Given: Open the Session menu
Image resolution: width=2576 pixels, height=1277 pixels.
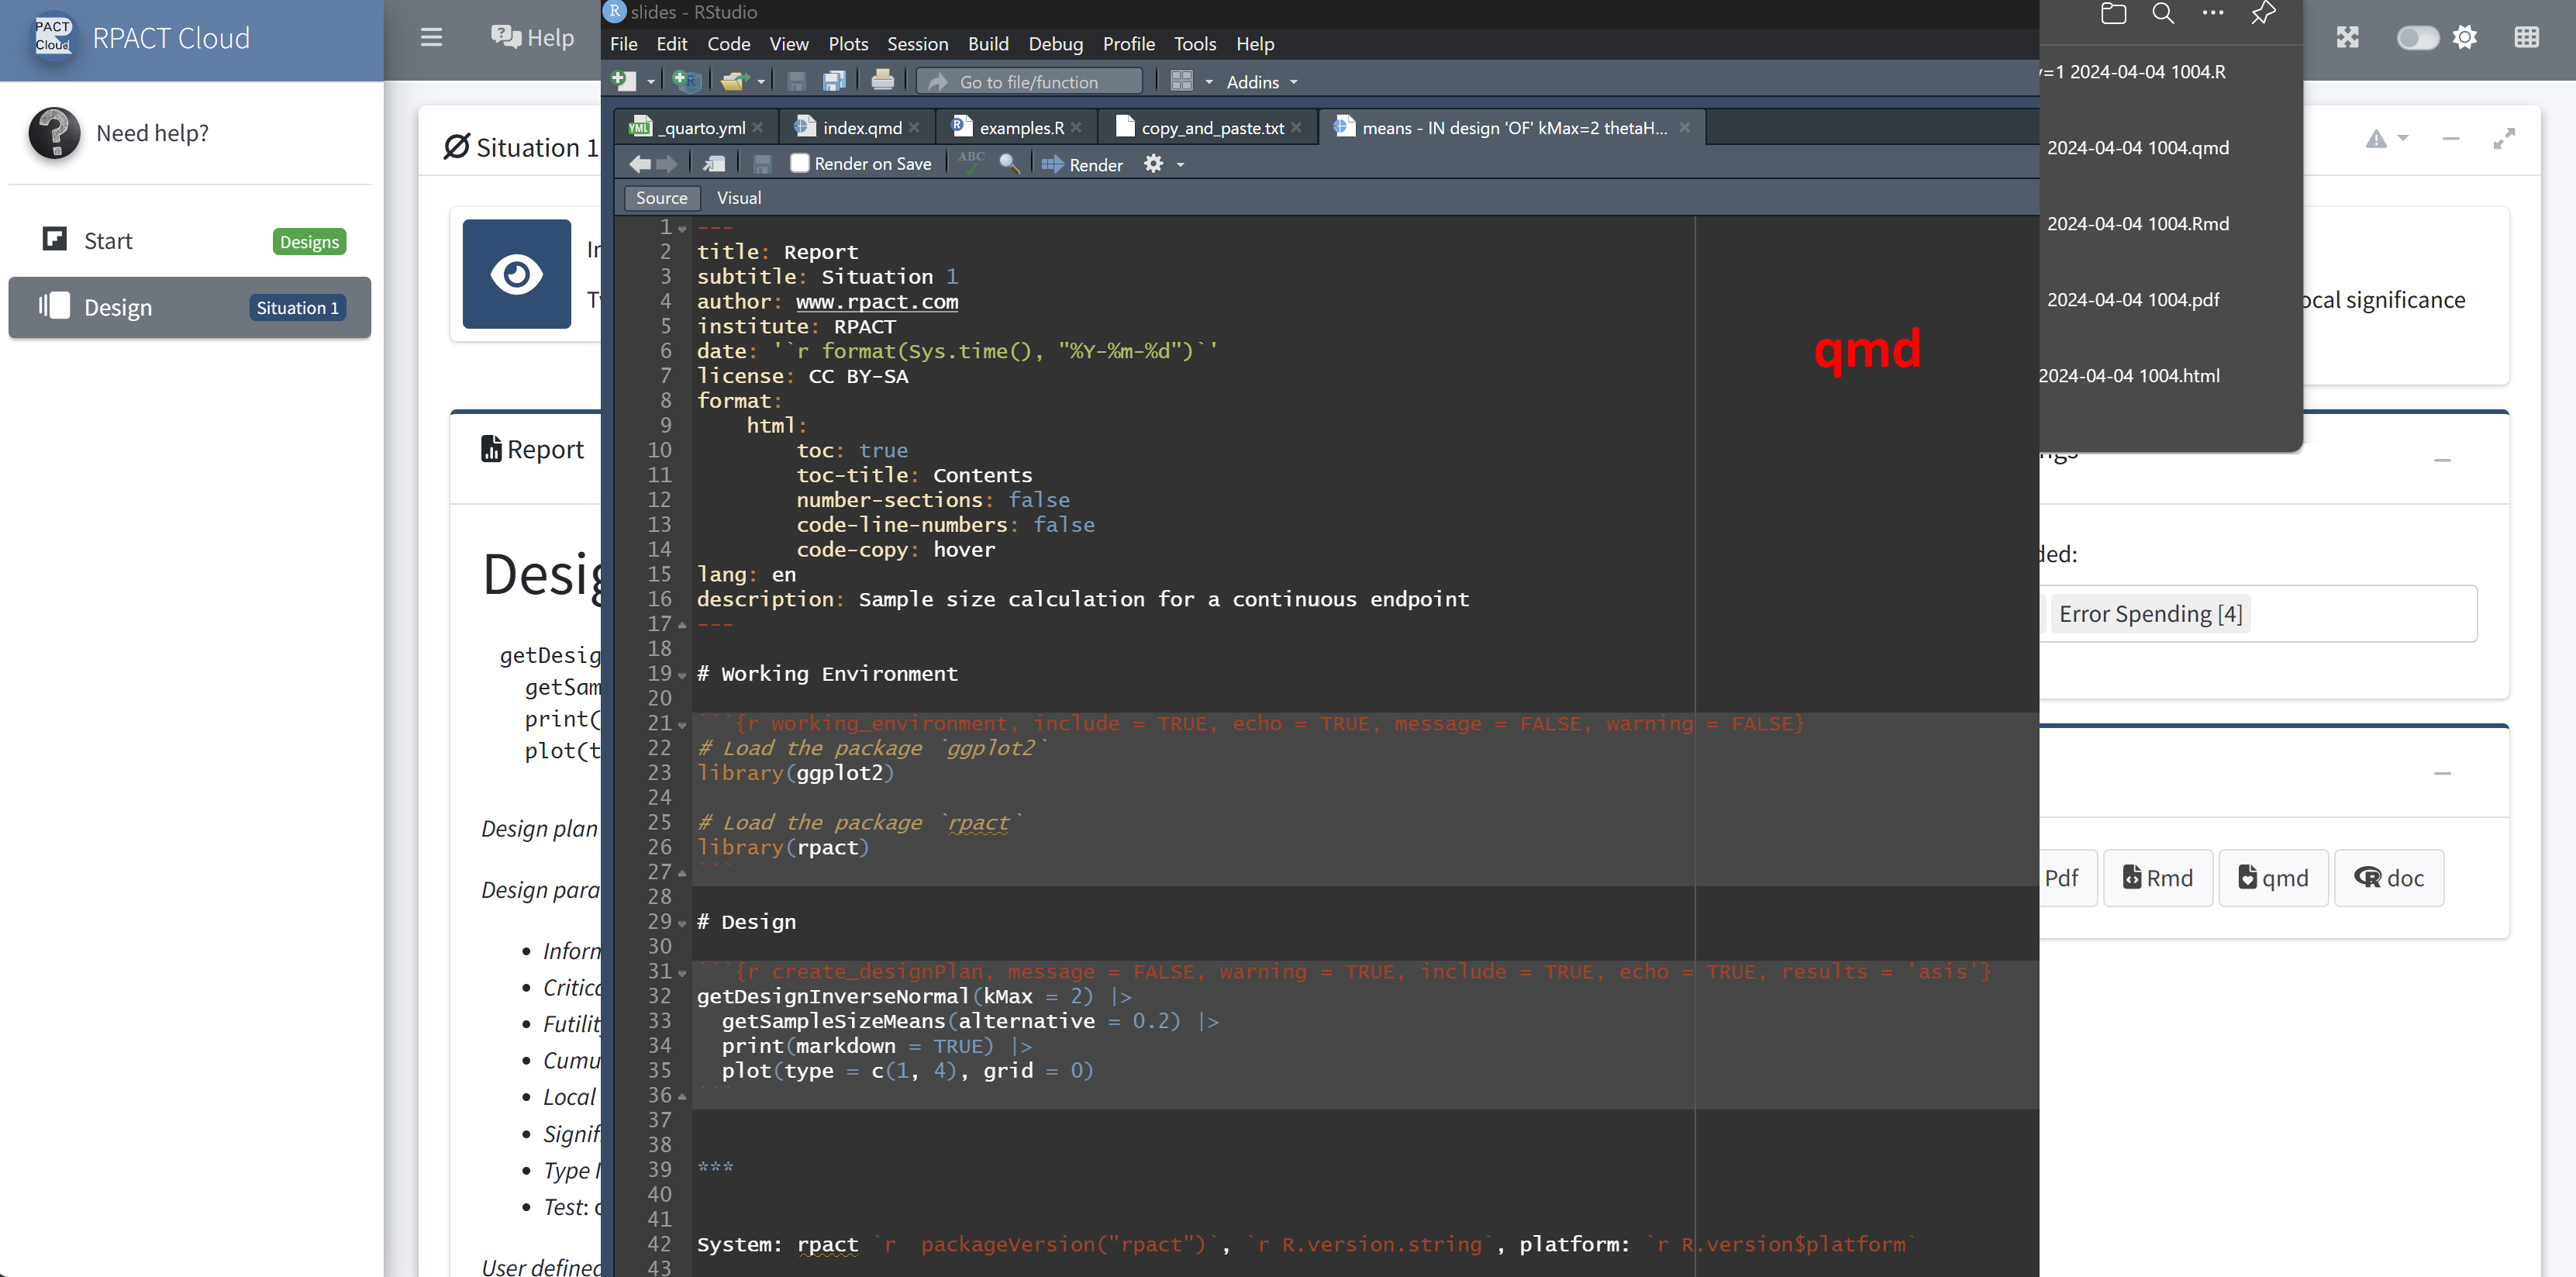Looking at the screenshot, I should 917,44.
